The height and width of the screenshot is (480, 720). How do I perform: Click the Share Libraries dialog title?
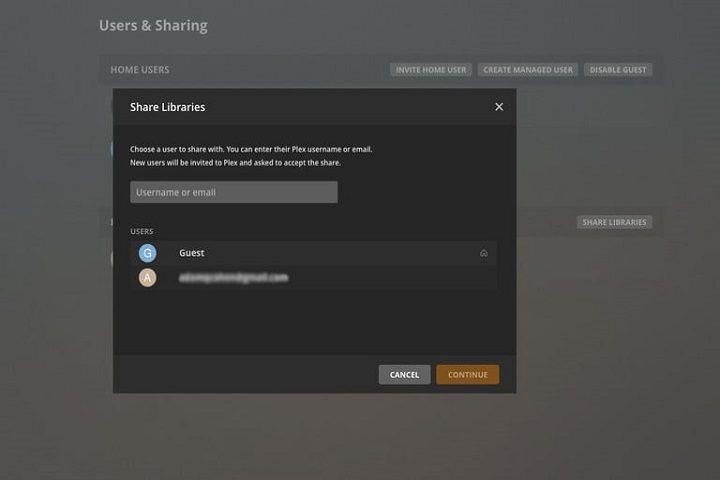(x=167, y=107)
